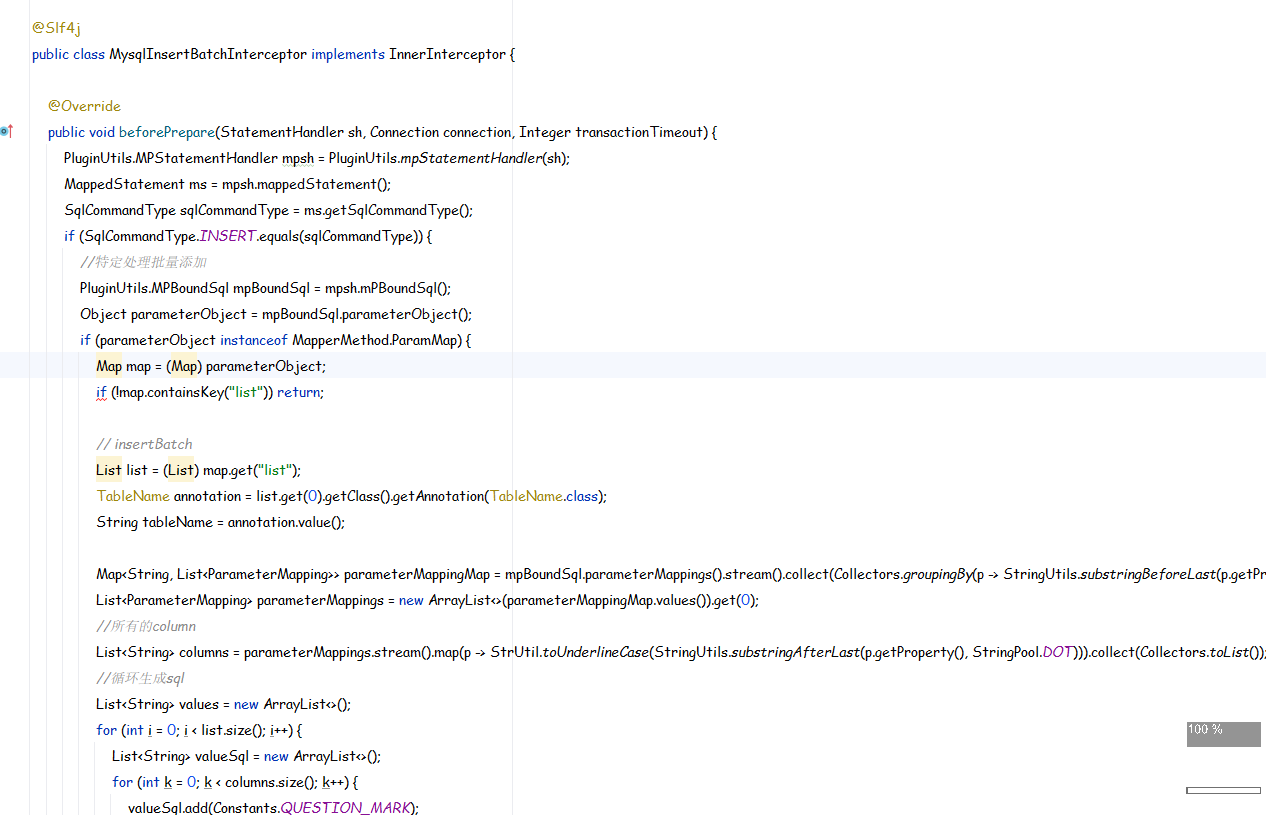Select the MysqlInsertBatchInterceptor class name
The width and height of the screenshot is (1266, 815).
tap(207, 54)
